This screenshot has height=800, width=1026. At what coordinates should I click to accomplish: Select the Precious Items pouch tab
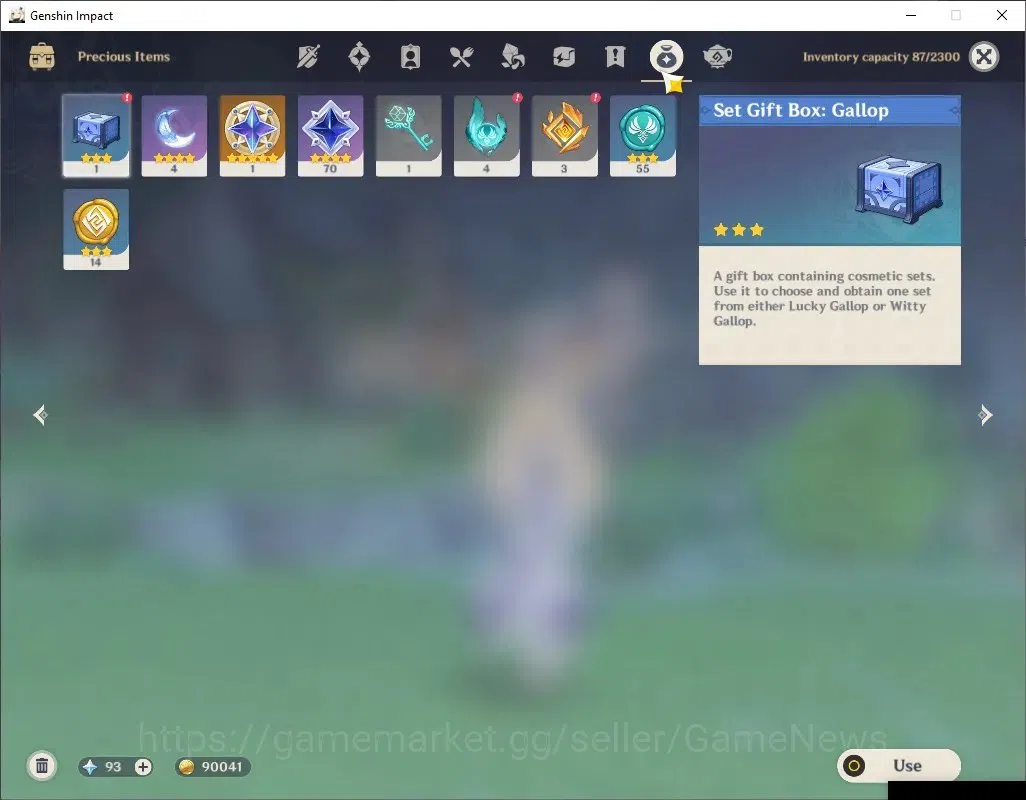pyautogui.click(x=666, y=57)
